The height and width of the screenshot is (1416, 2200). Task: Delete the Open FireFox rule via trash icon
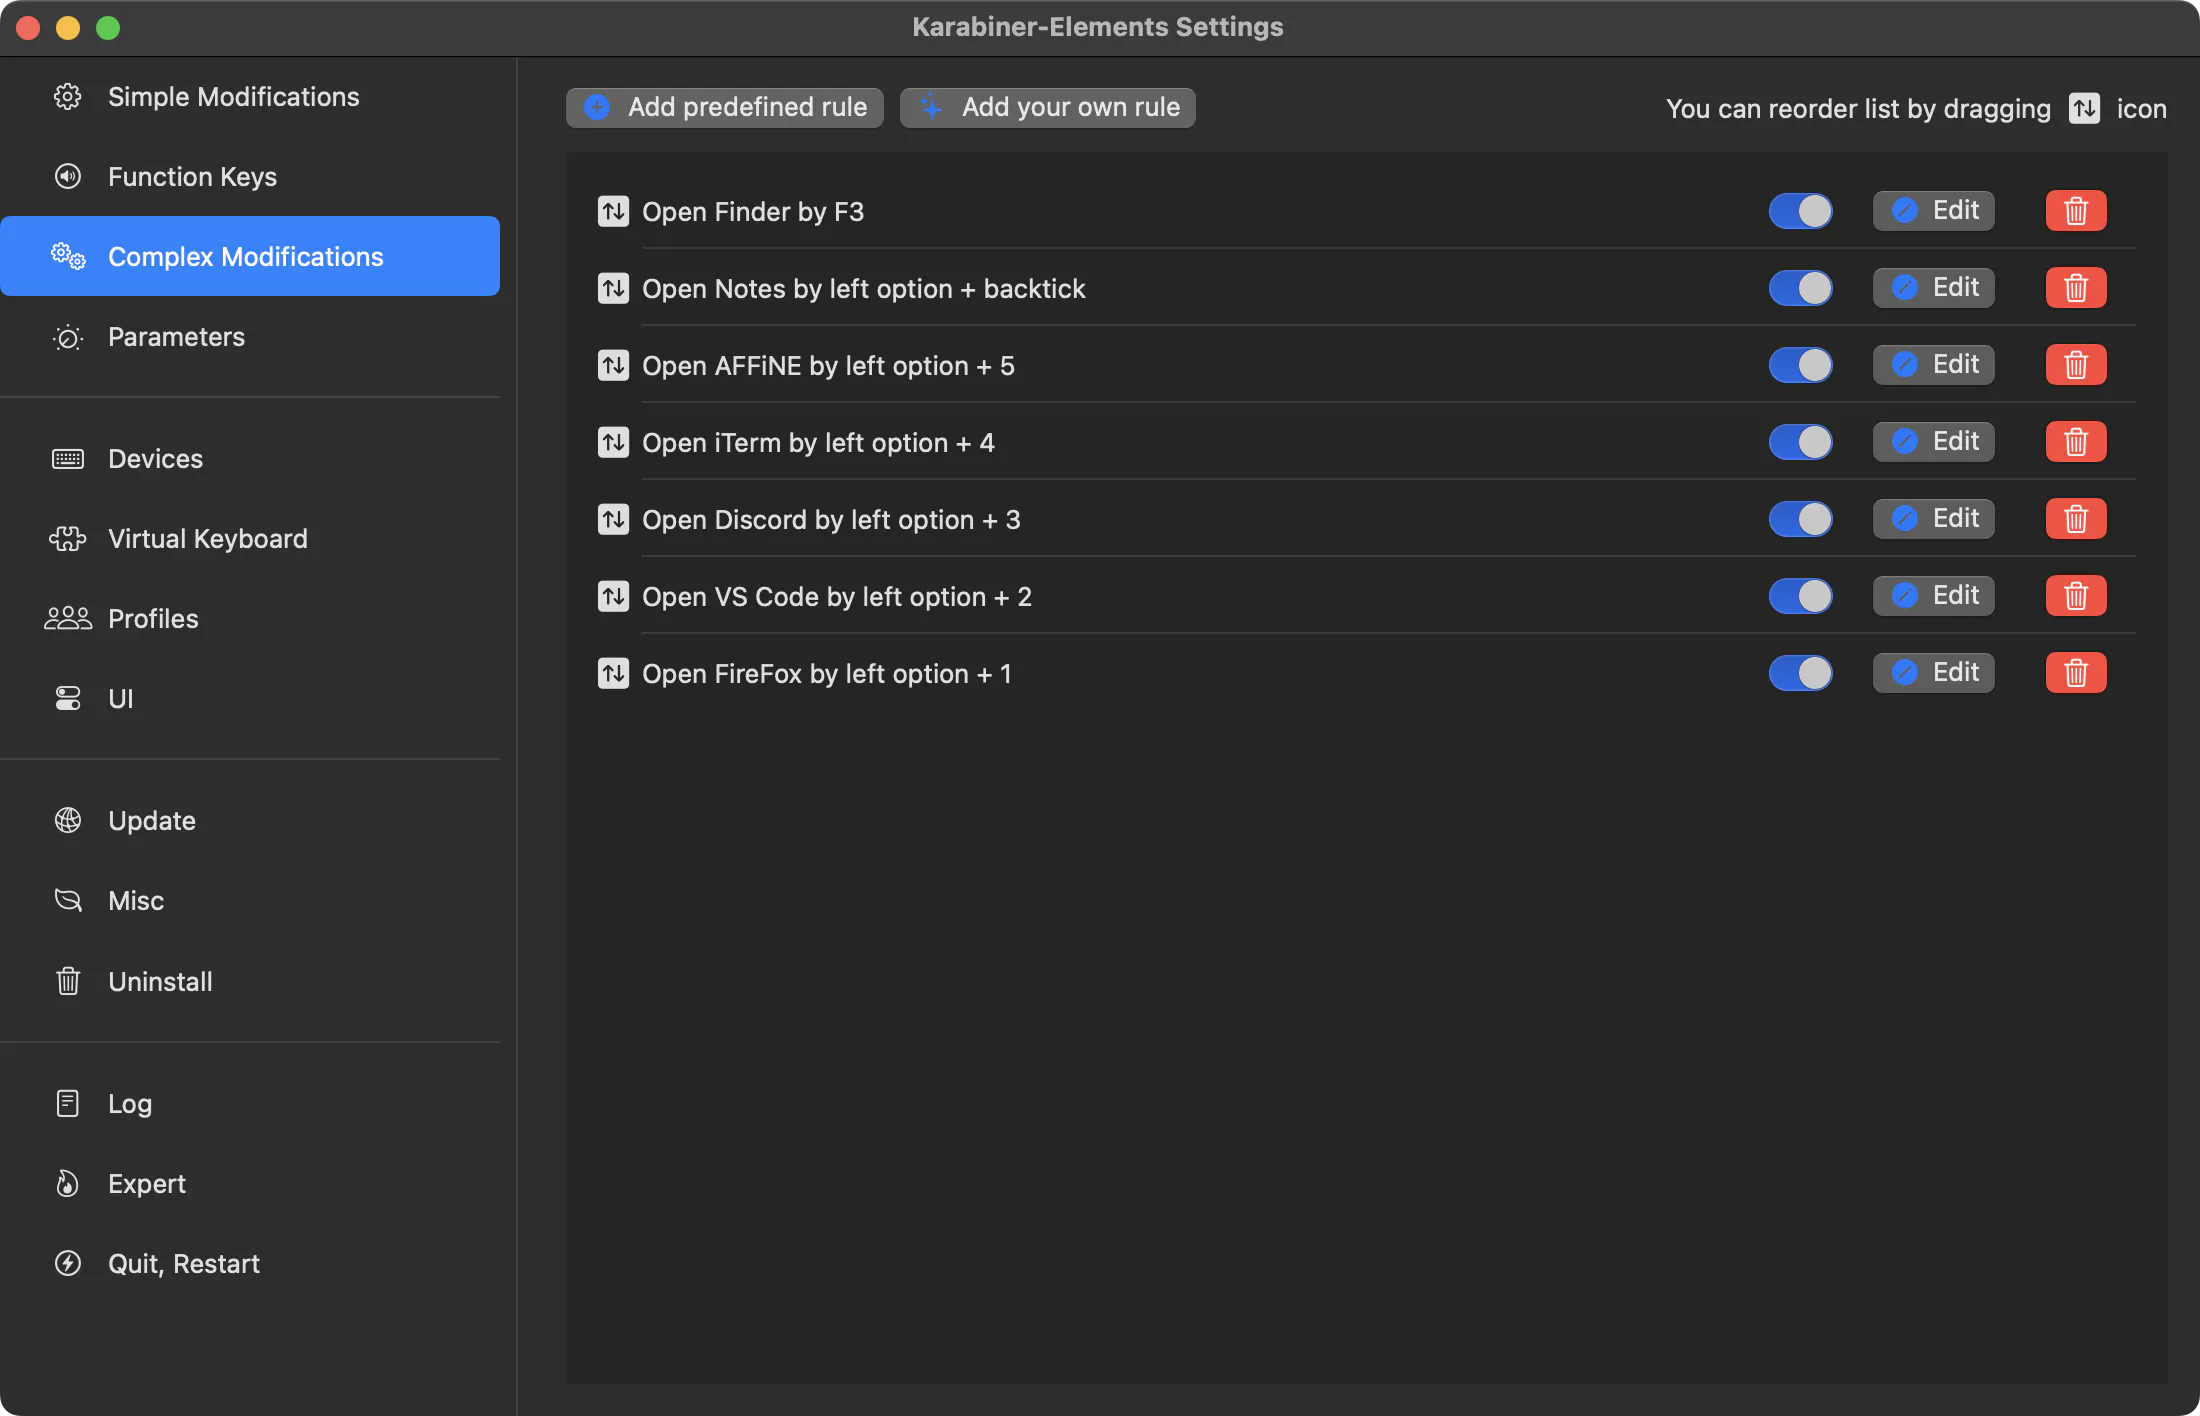coord(2076,673)
